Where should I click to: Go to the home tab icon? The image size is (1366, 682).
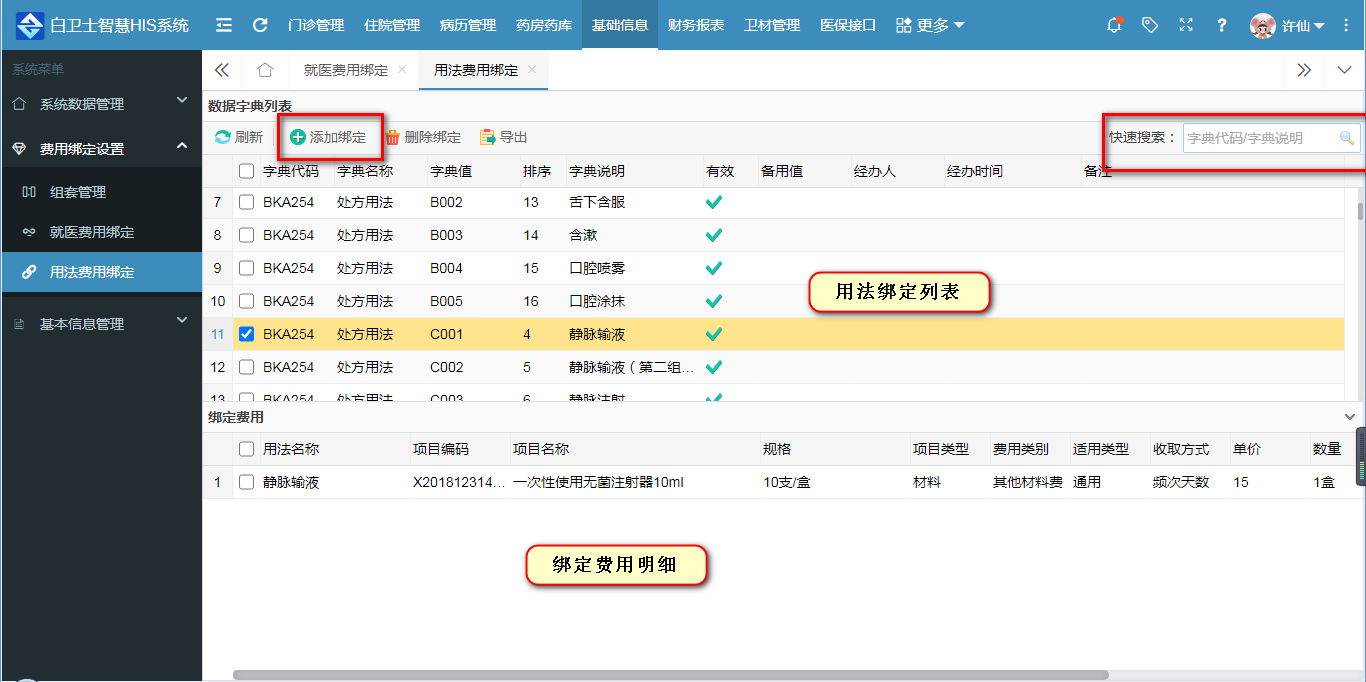[265, 70]
